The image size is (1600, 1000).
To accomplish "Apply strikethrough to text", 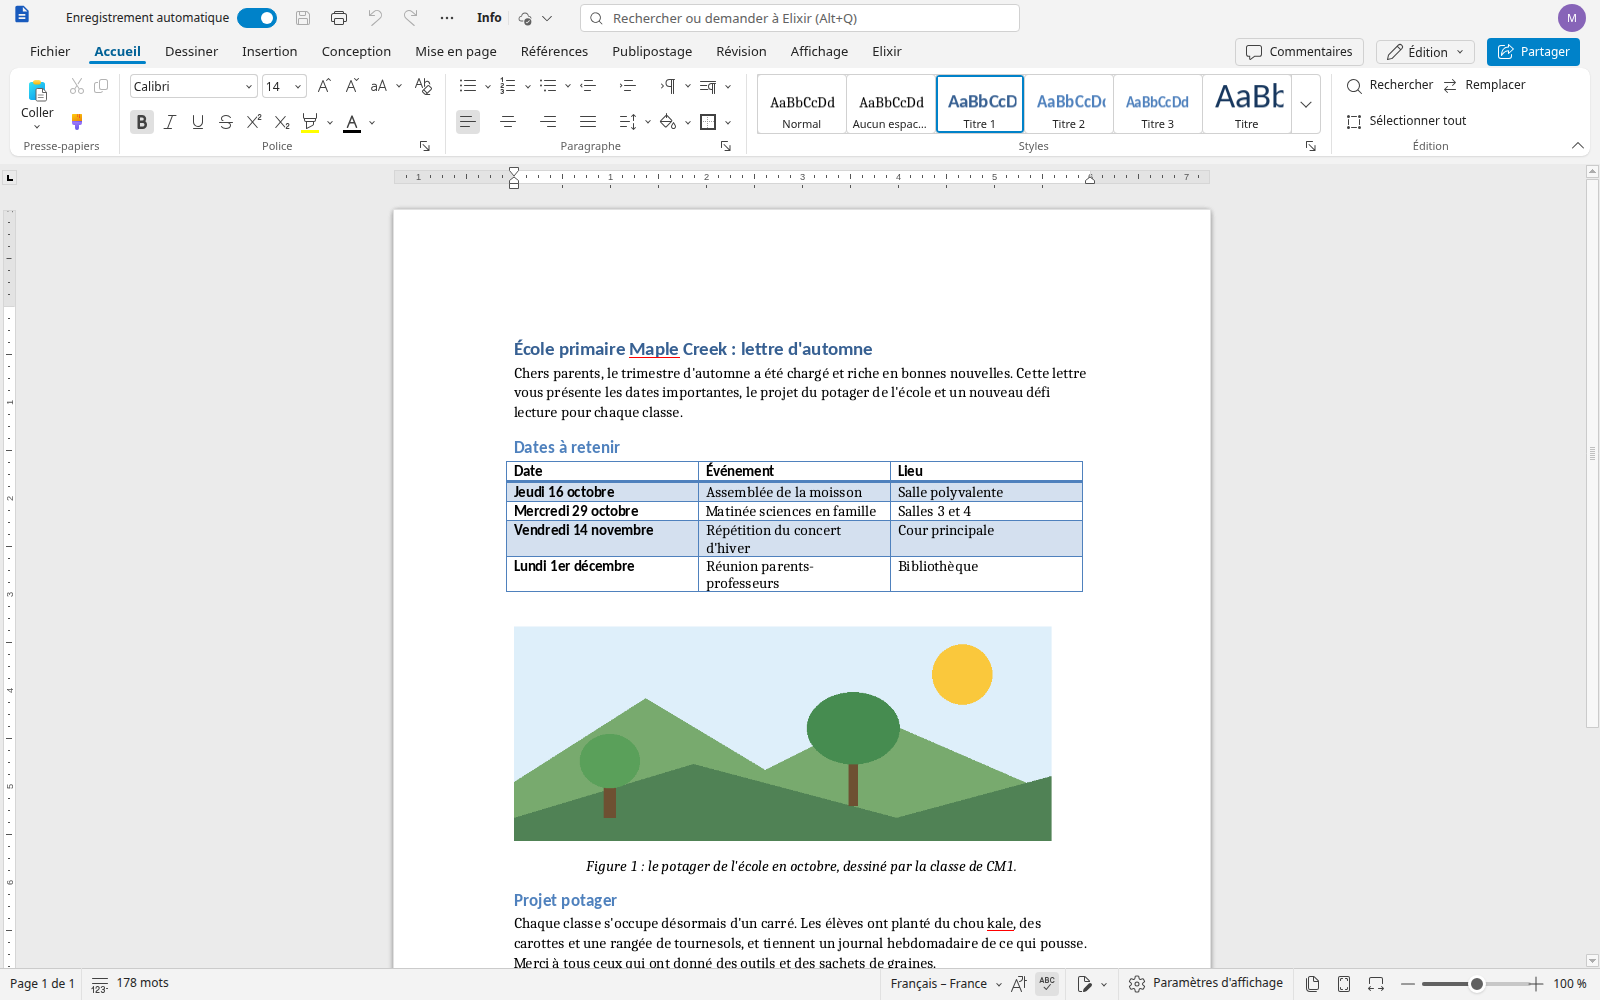I will [x=226, y=122].
